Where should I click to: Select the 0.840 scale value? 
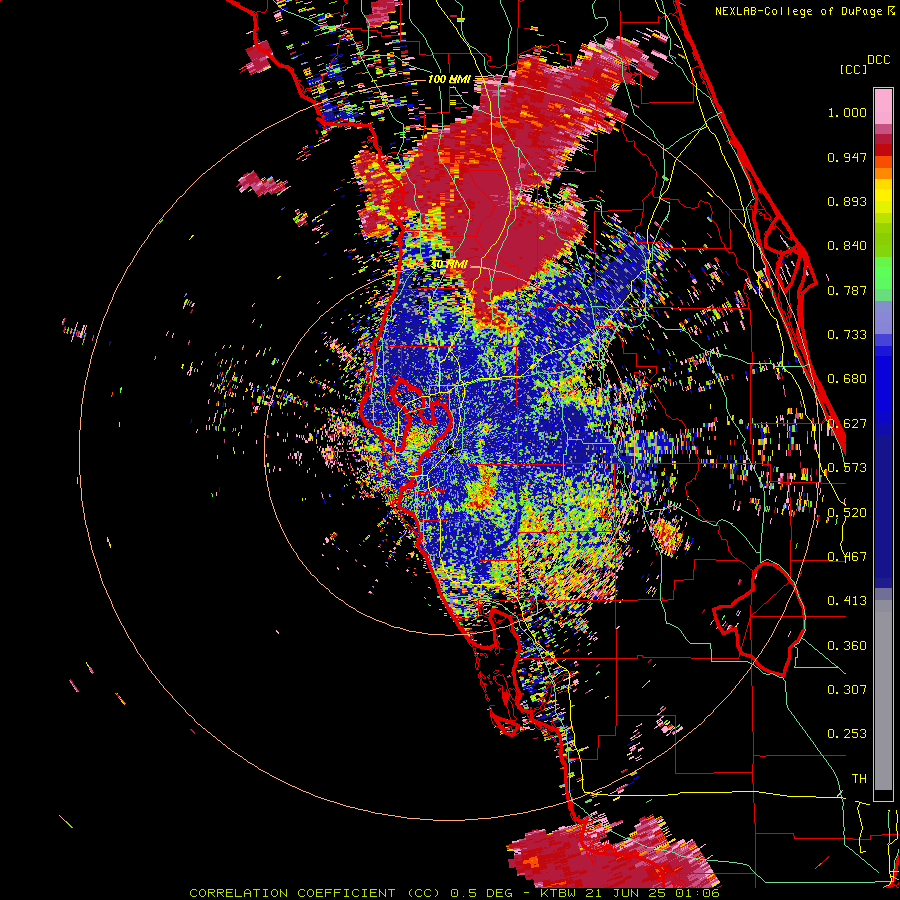click(847, 246)
